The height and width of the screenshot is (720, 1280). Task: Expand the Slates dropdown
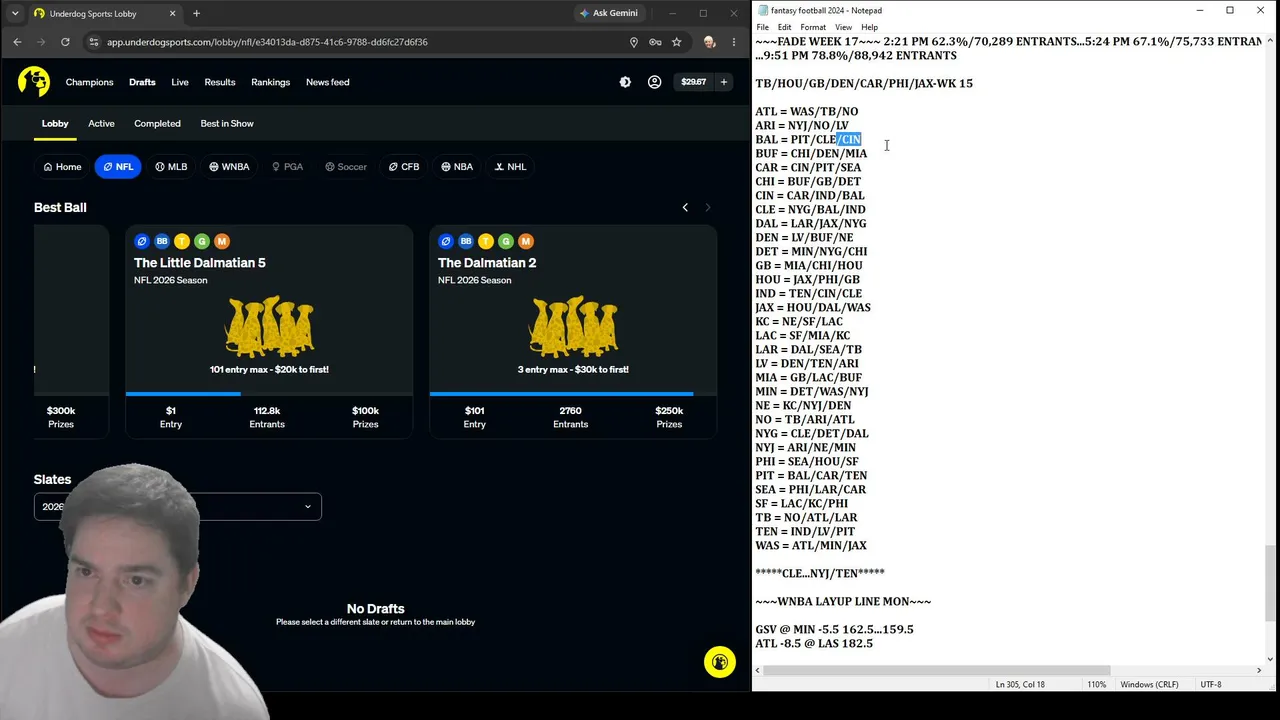(x=178, y=506)
